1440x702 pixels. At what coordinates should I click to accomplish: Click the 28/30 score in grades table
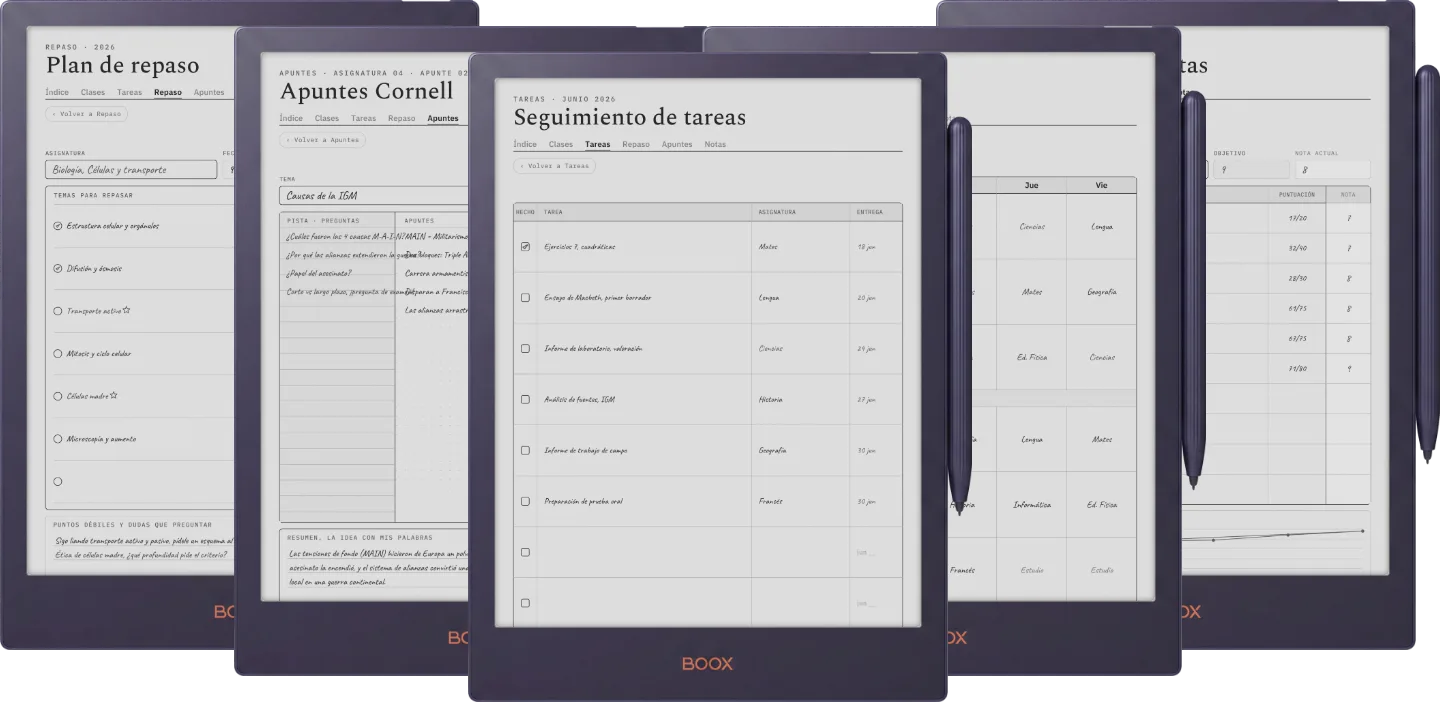(1298, 278)
